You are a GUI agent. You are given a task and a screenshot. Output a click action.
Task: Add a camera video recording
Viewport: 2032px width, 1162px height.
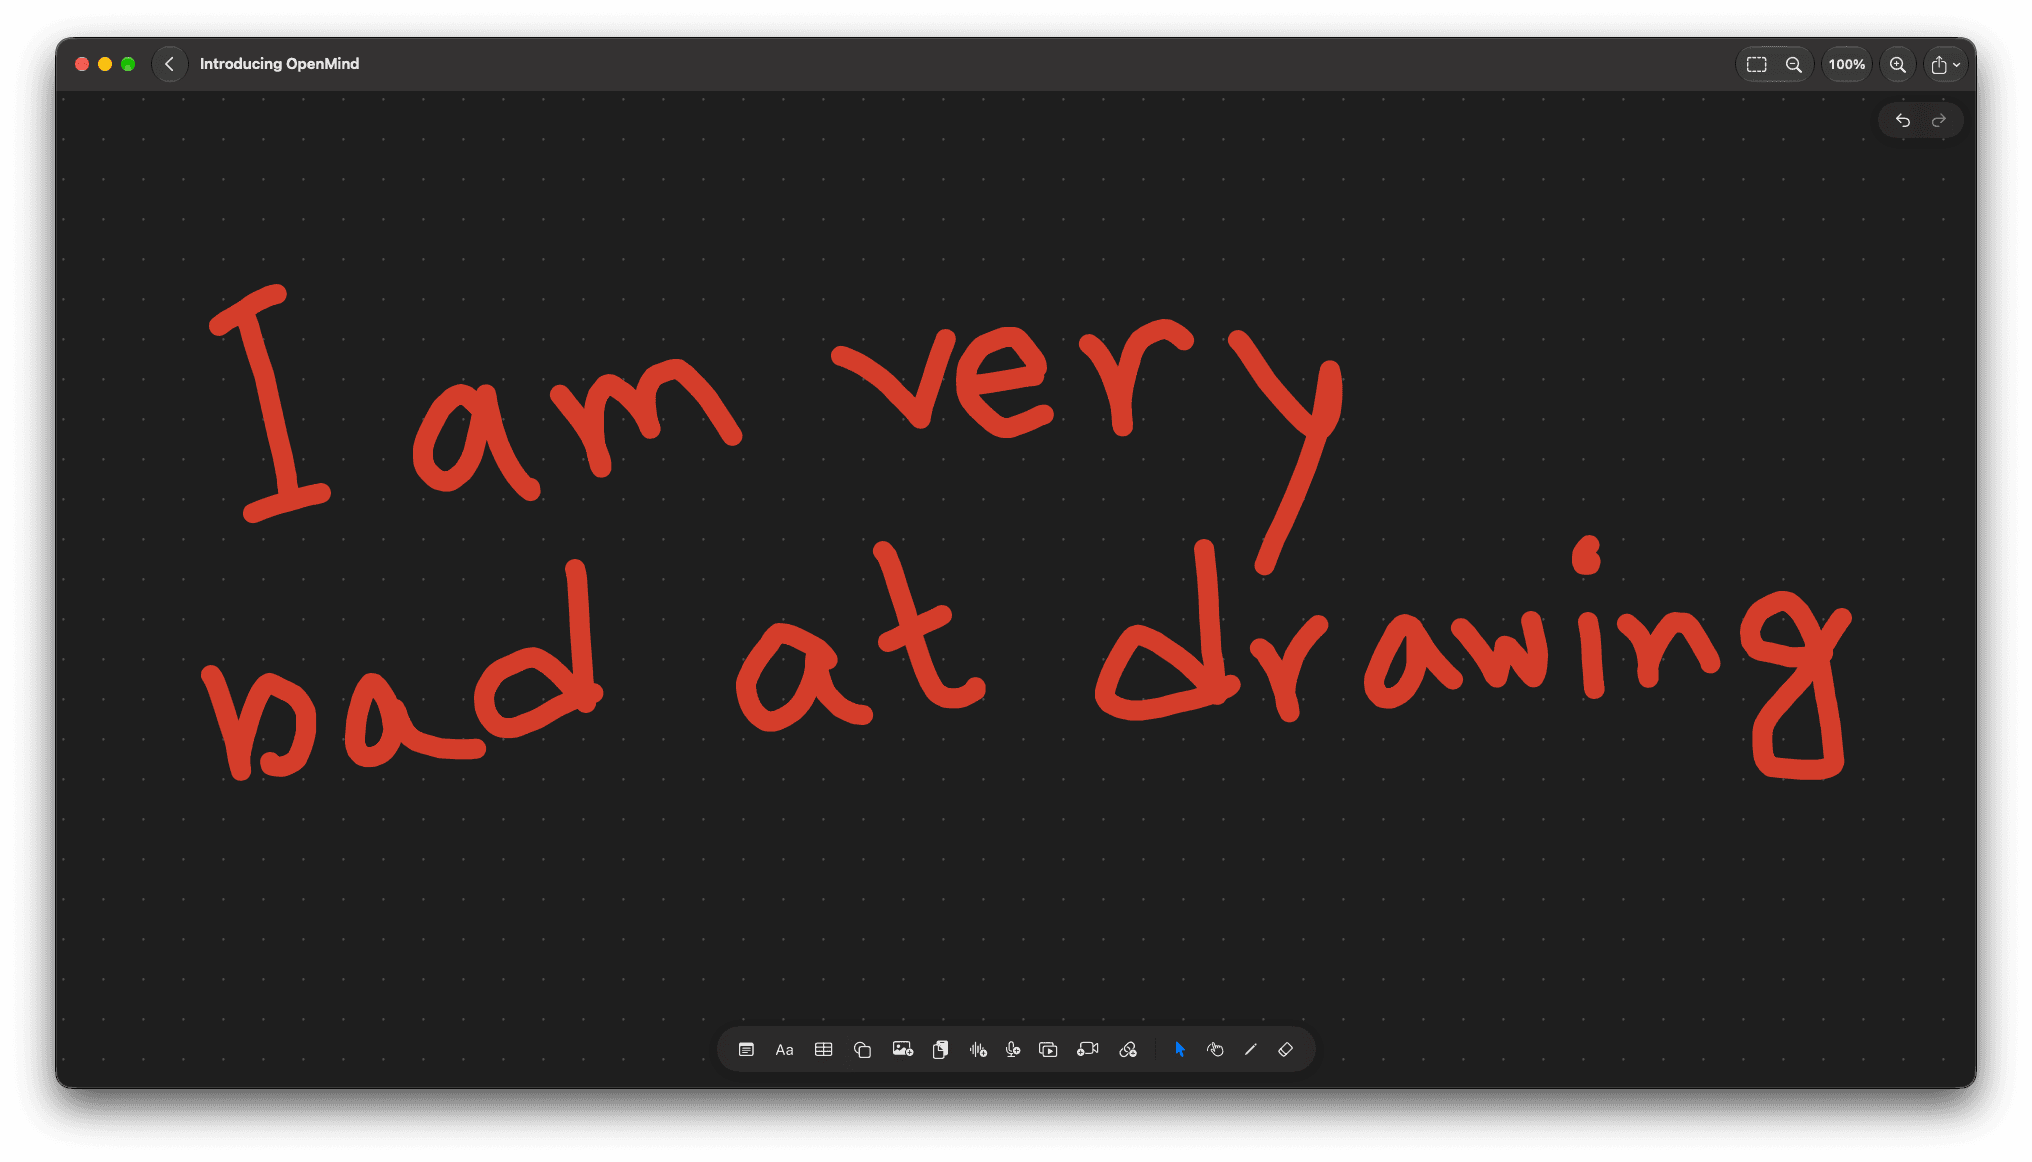click(x=1088, y=1049)
